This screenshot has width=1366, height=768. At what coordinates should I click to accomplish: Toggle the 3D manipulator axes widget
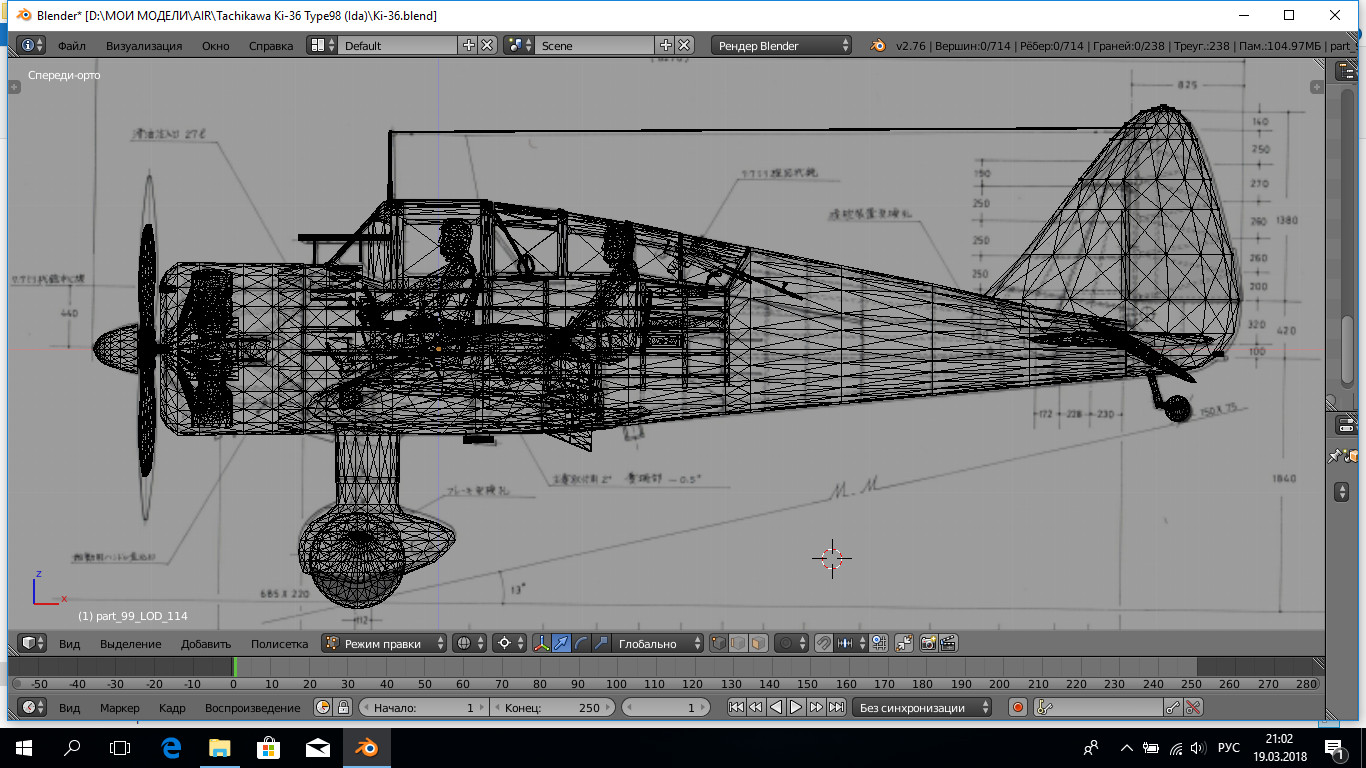[541, 644]
